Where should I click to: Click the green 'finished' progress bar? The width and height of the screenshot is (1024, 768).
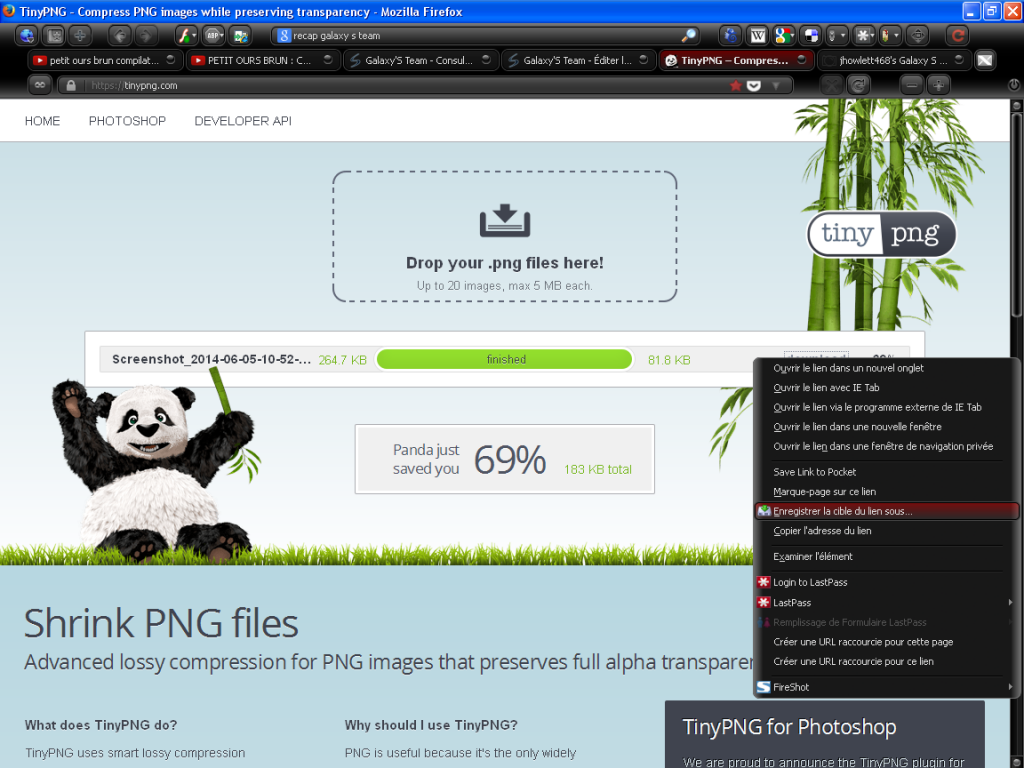pos(505,359)
